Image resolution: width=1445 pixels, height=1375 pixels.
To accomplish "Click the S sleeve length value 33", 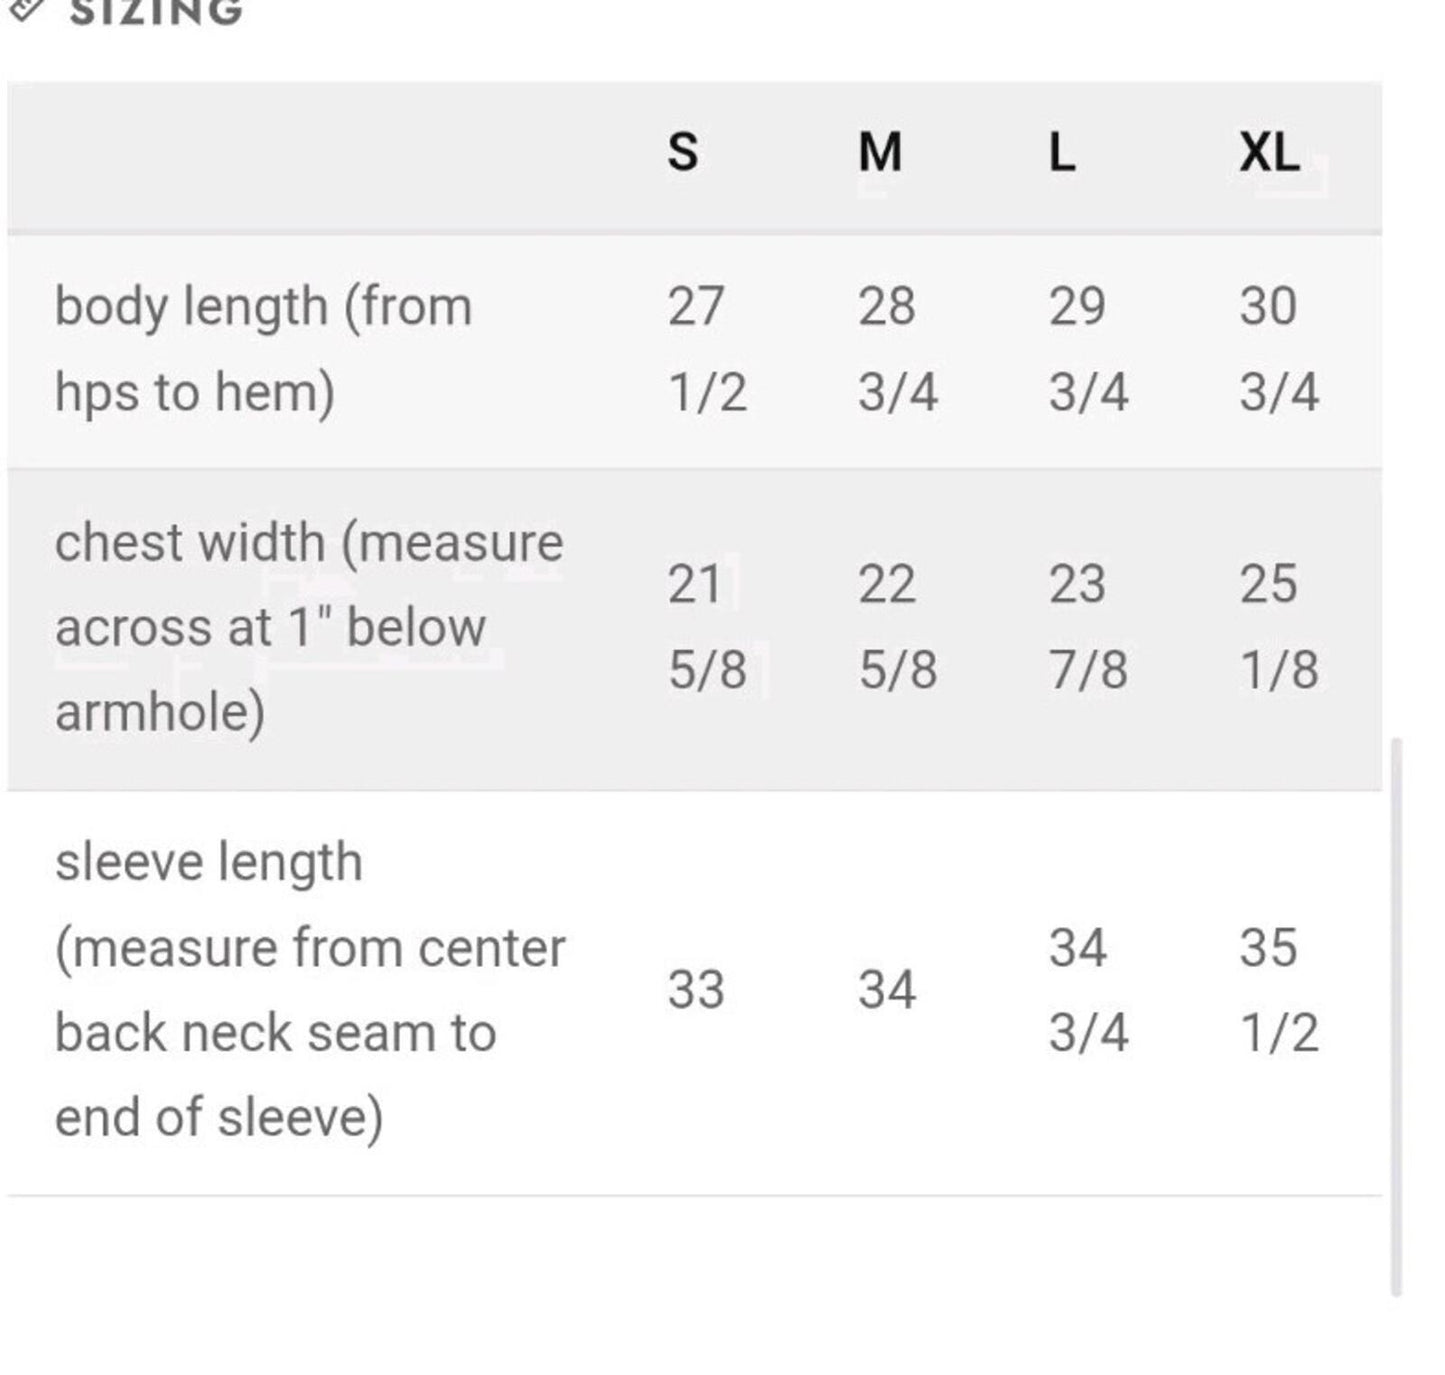I will [696, 990].
